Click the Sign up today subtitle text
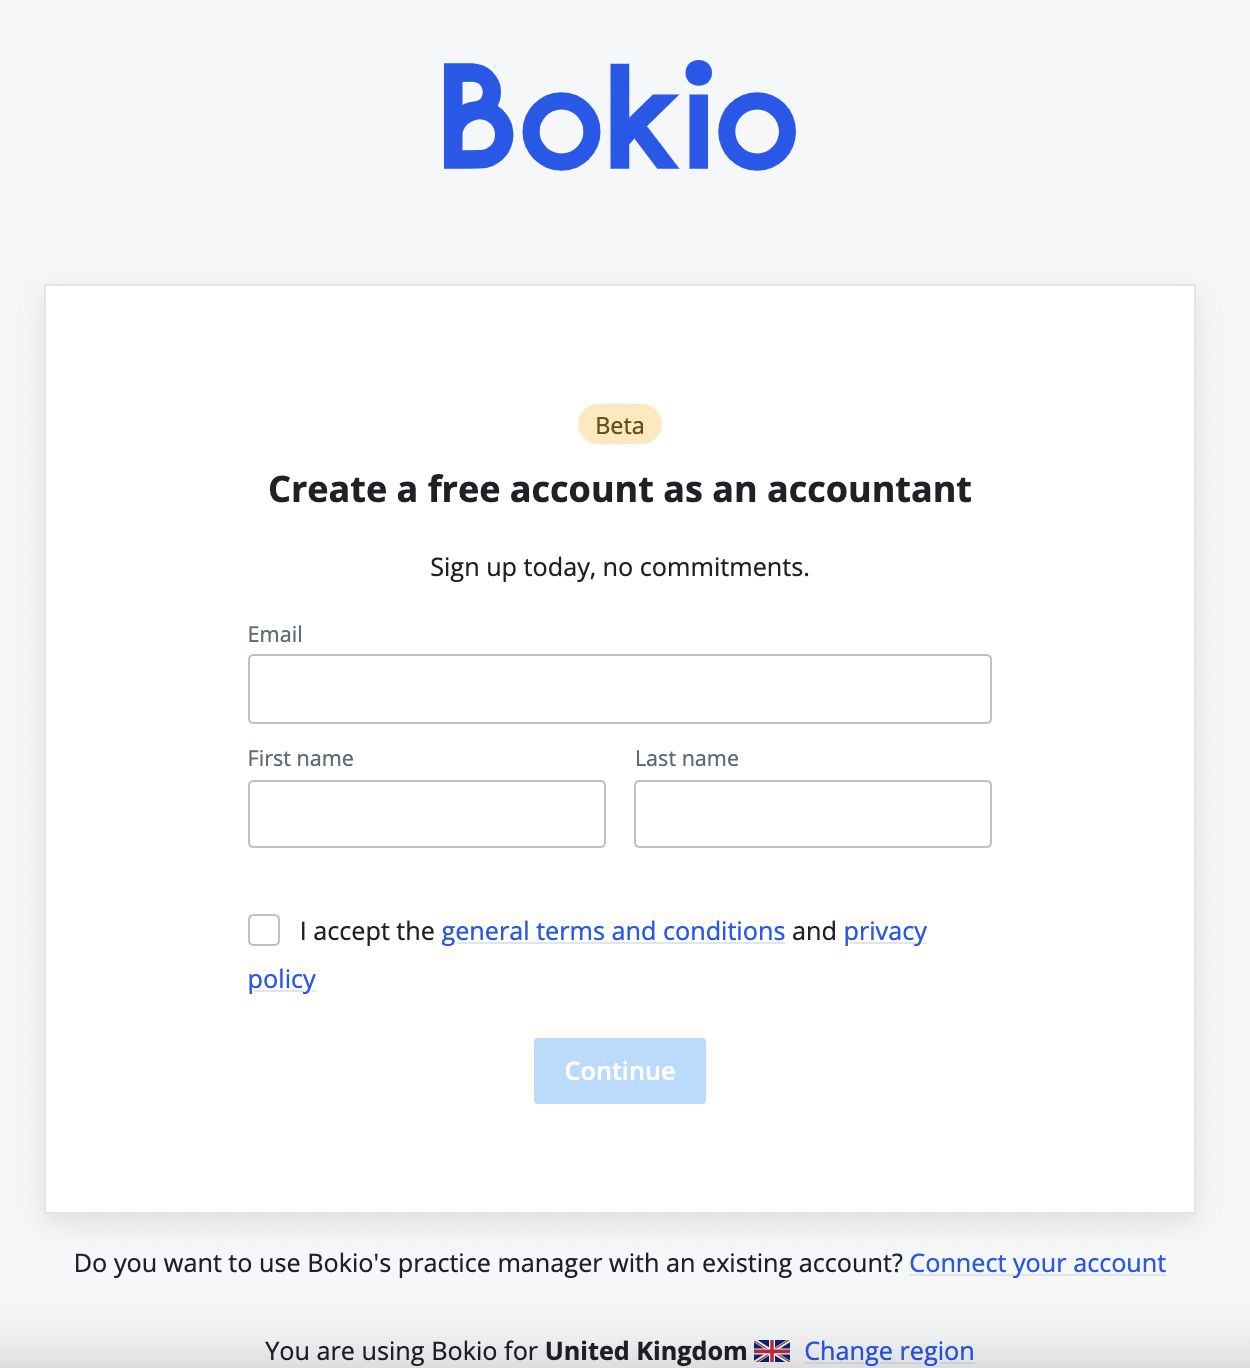 coord(619,567)
